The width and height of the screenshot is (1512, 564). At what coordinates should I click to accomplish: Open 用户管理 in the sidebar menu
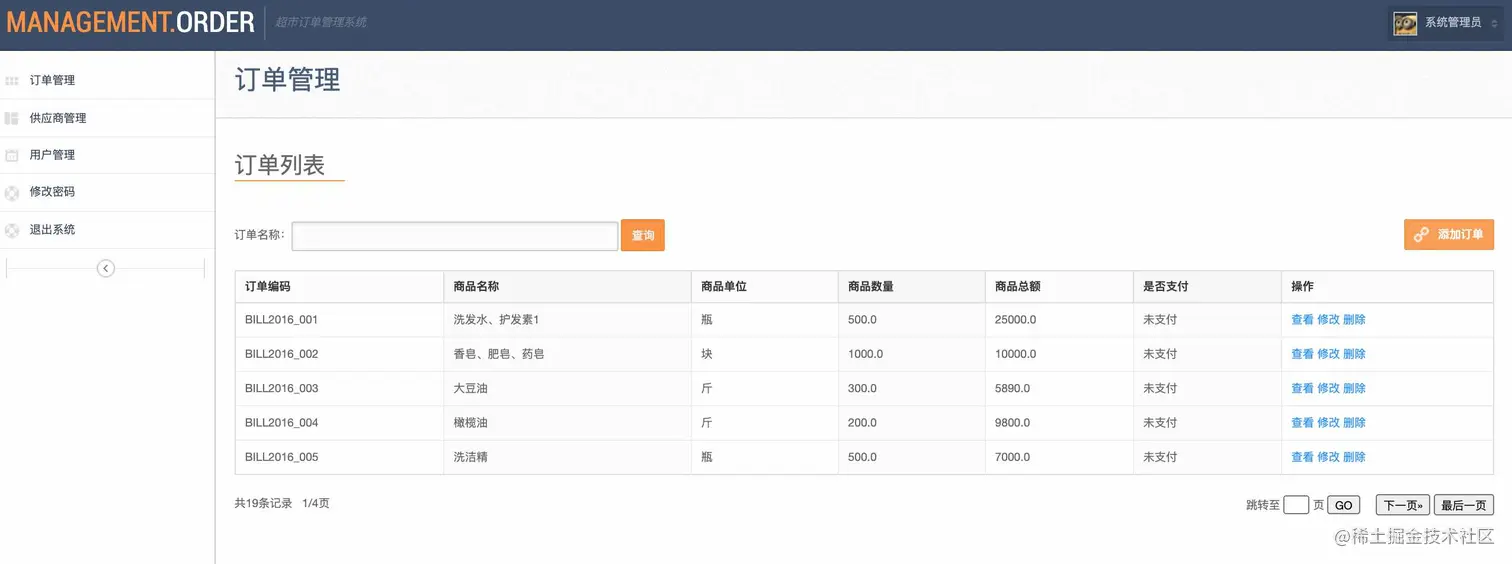107,155
